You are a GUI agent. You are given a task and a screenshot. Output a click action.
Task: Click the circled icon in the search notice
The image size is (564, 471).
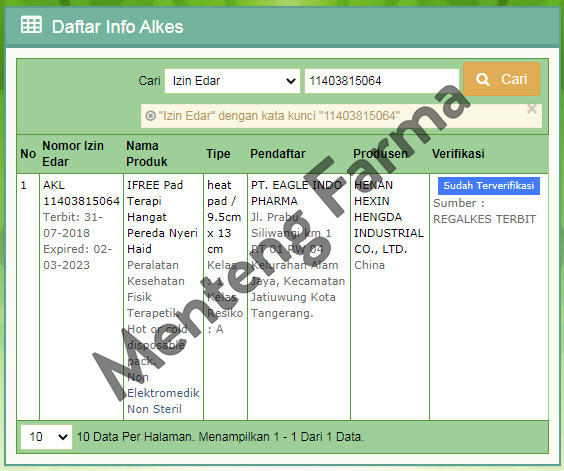tap(150, 116)
